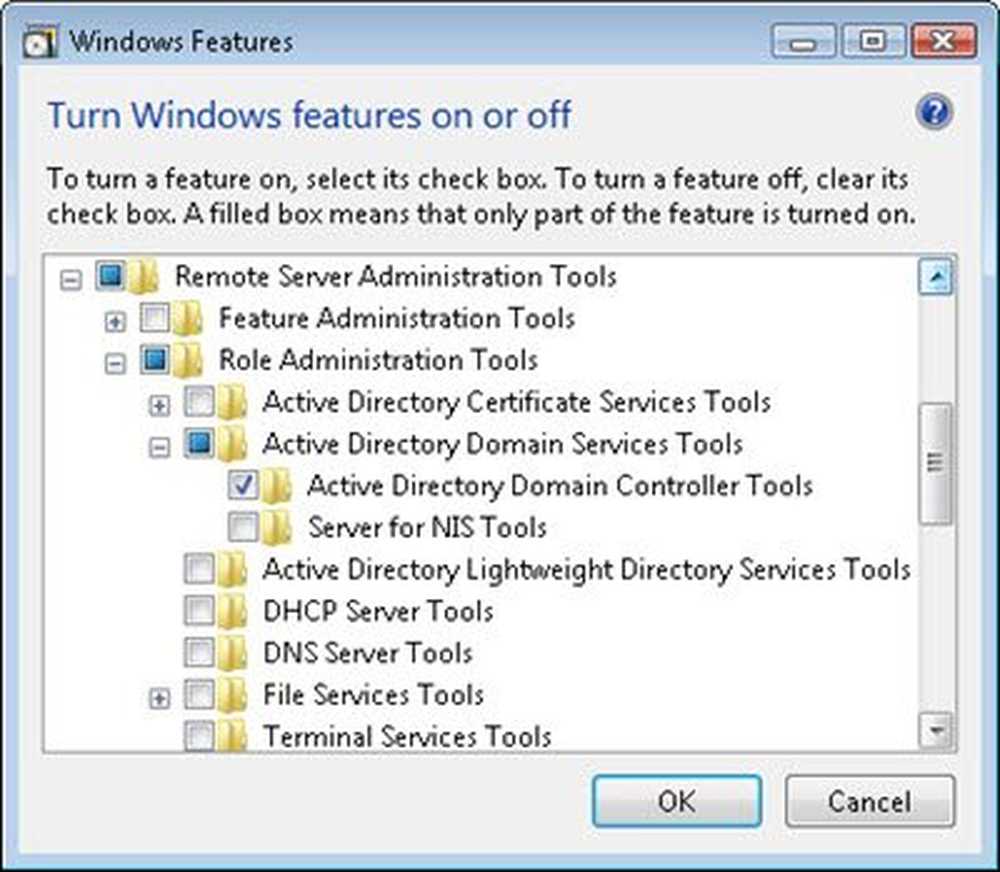Click the Windows Features title bar icon

40,42
